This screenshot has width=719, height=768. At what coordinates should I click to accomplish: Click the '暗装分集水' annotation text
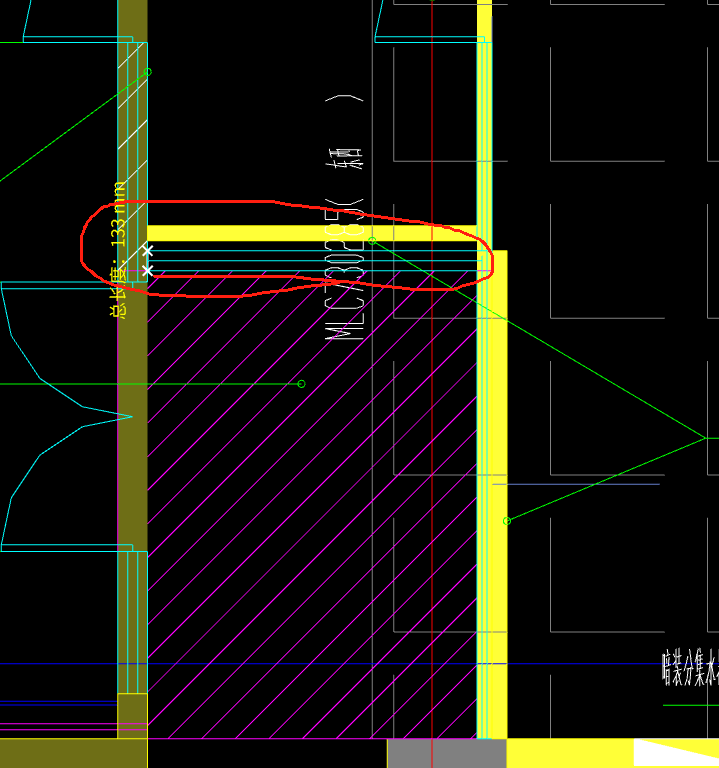(691, 668)
